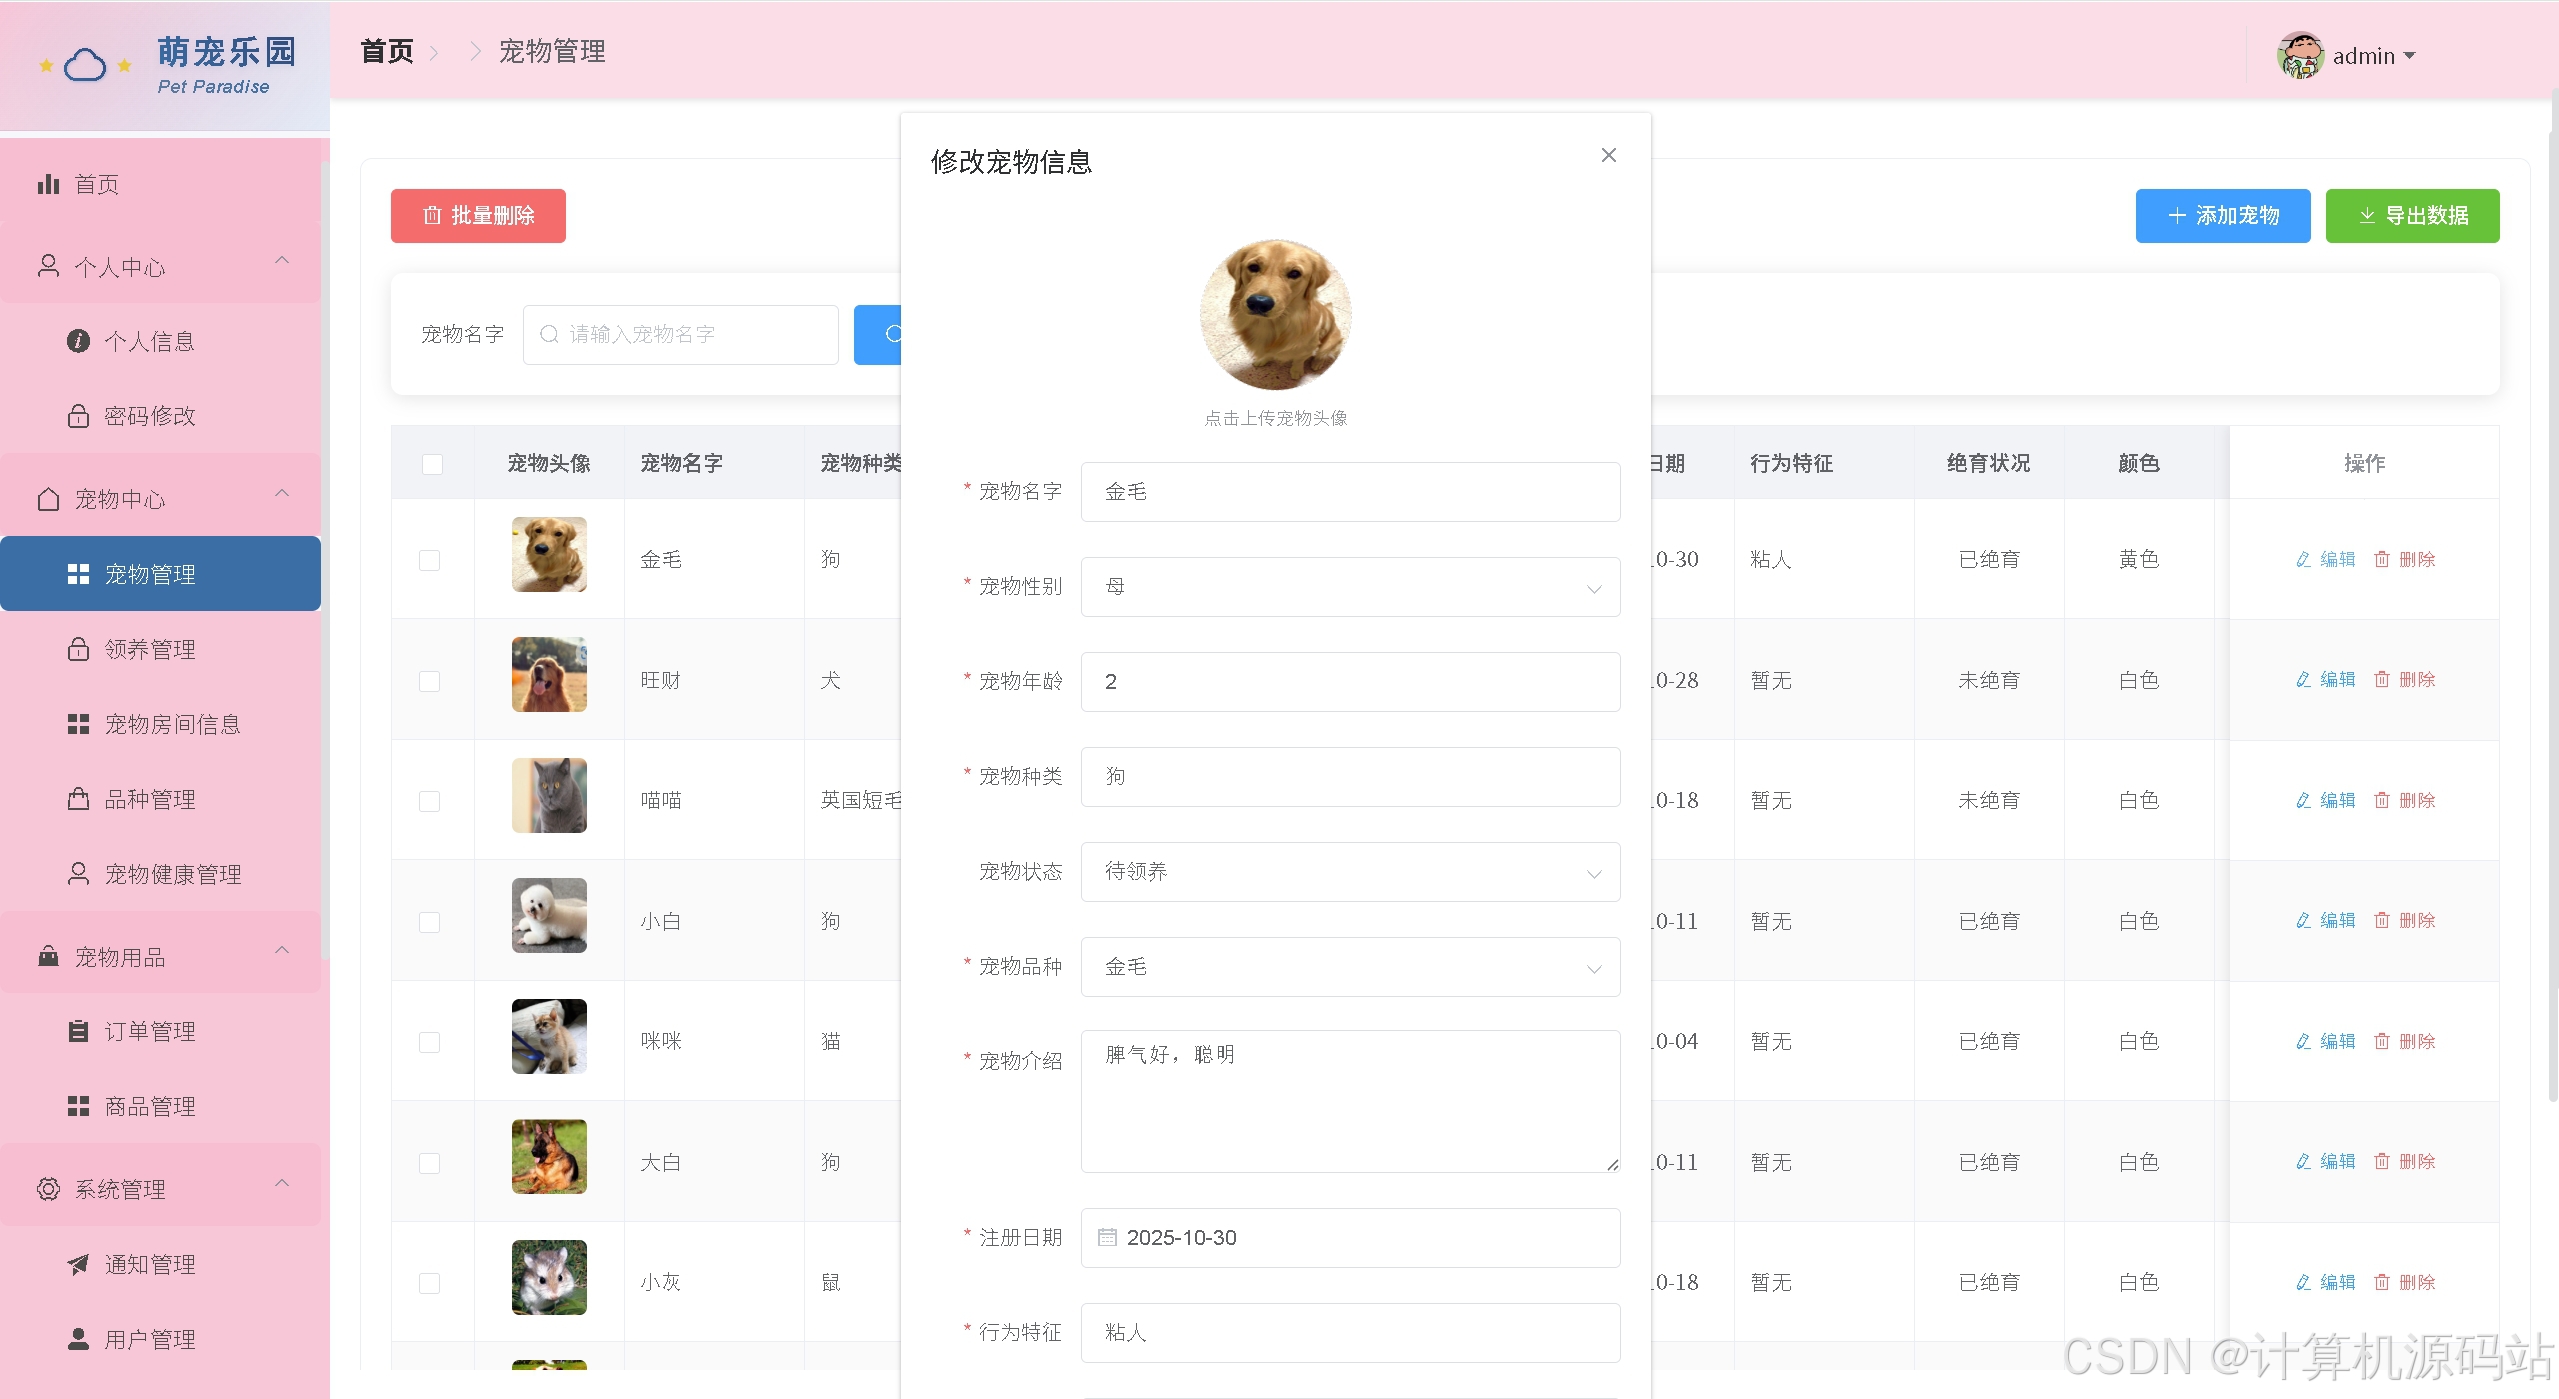Click the blue search button
This screenshot has height=1399, width=2559.
coord(878,334)
